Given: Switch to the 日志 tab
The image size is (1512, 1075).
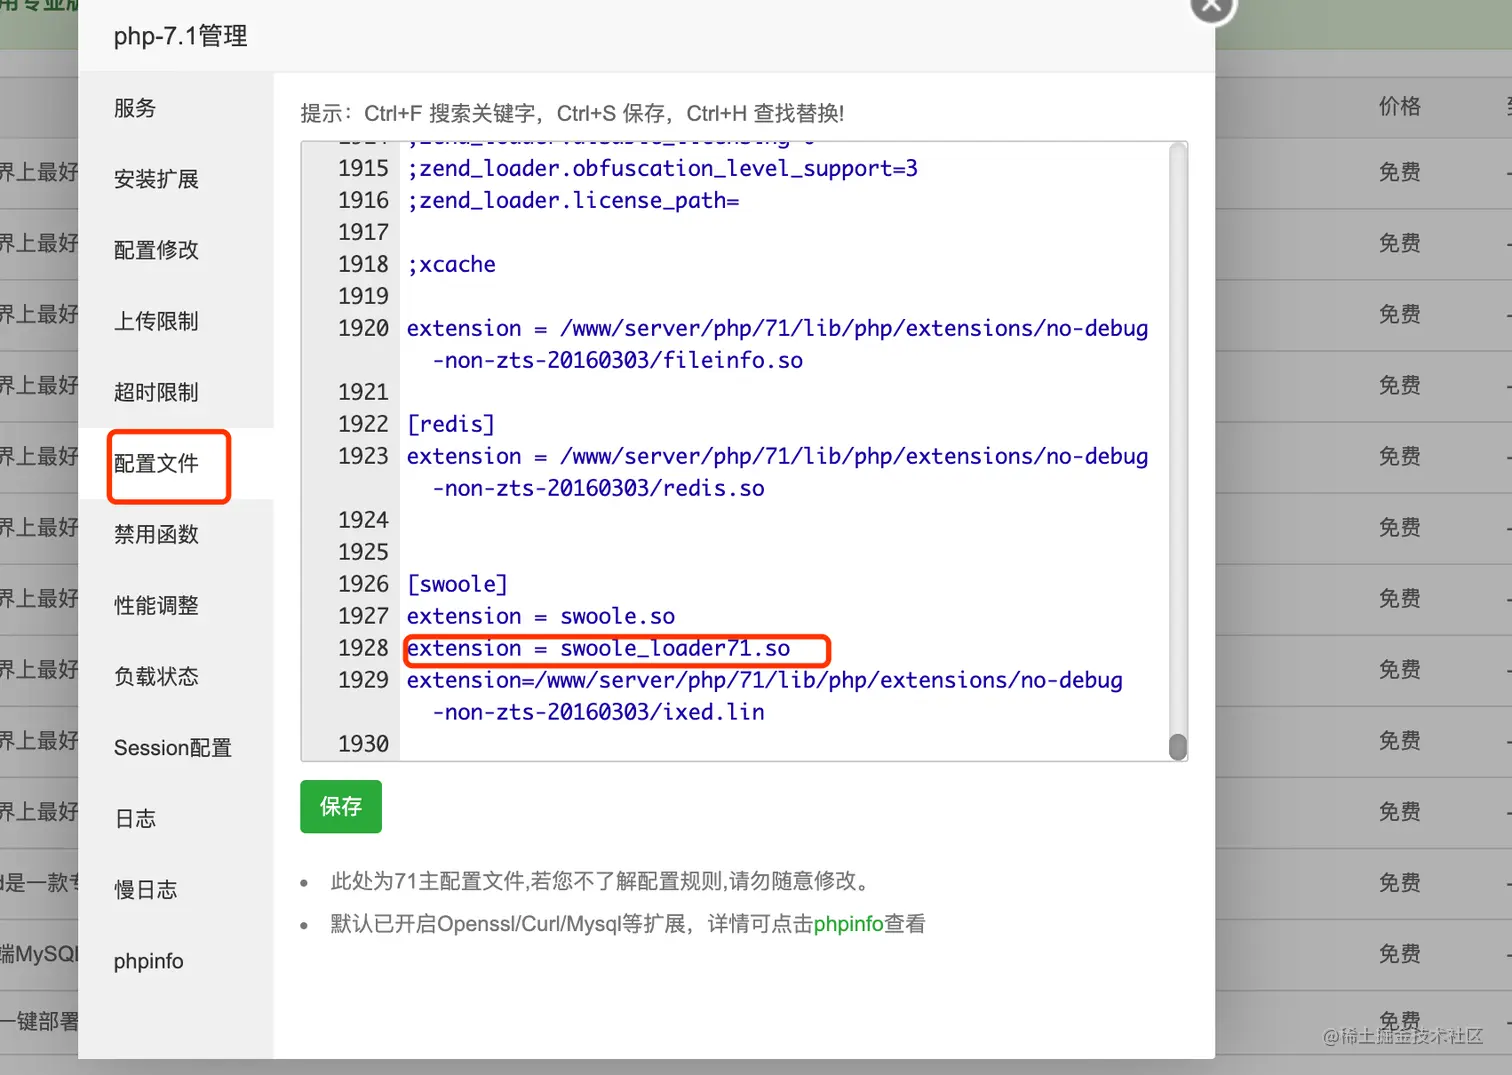Looking at the screenshot, I should 135,818.
